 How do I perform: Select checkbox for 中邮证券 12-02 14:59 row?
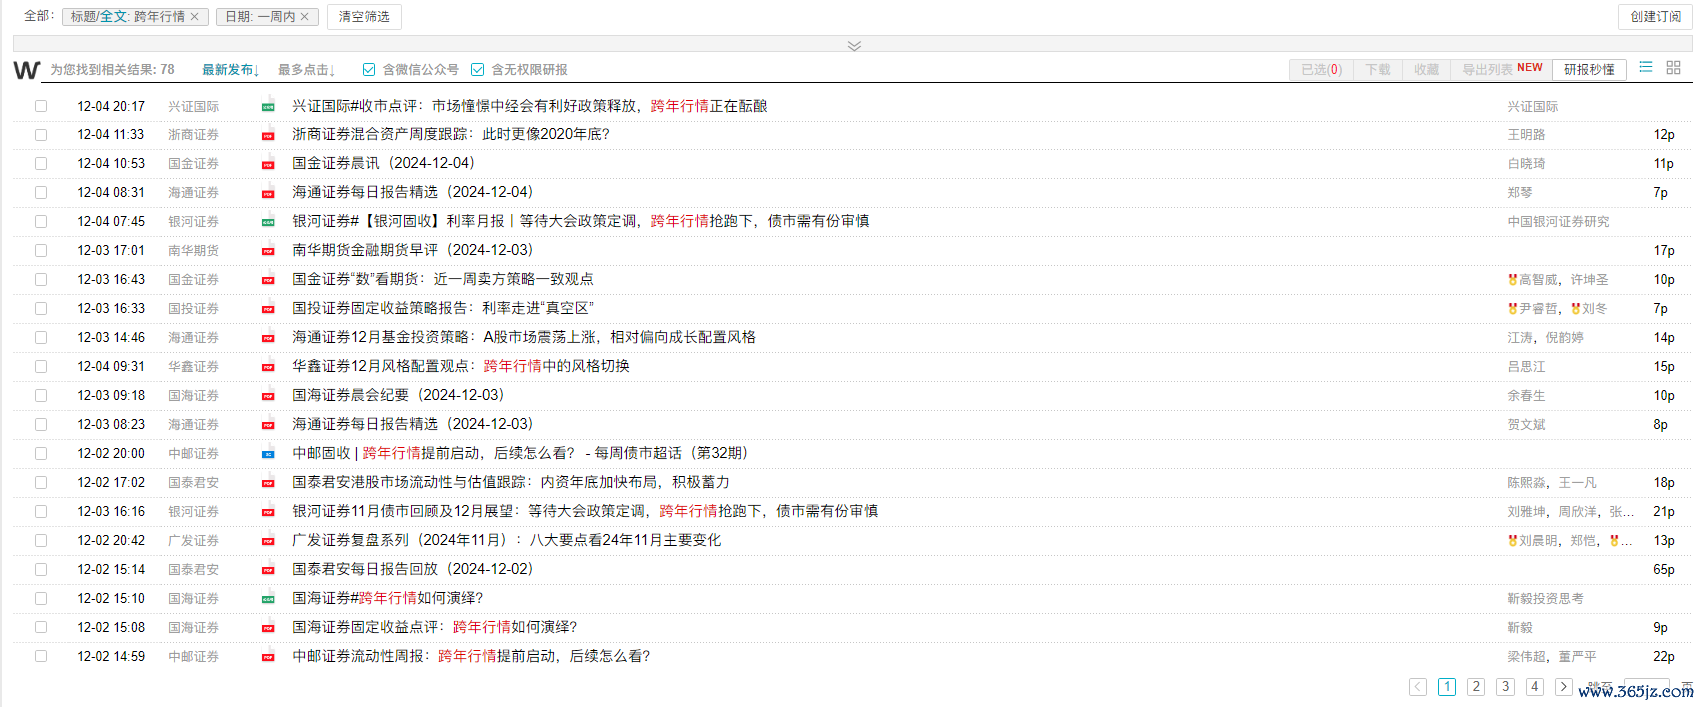click(41, 657)
